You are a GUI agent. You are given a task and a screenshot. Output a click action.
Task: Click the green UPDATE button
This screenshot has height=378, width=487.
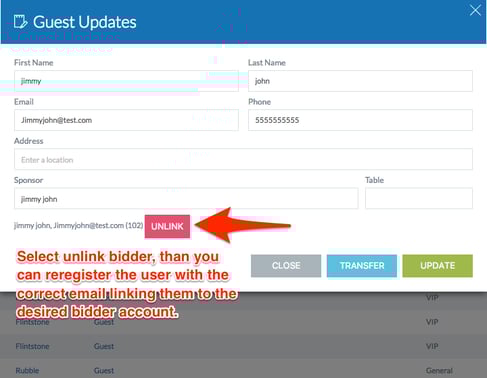pos(437,266)
